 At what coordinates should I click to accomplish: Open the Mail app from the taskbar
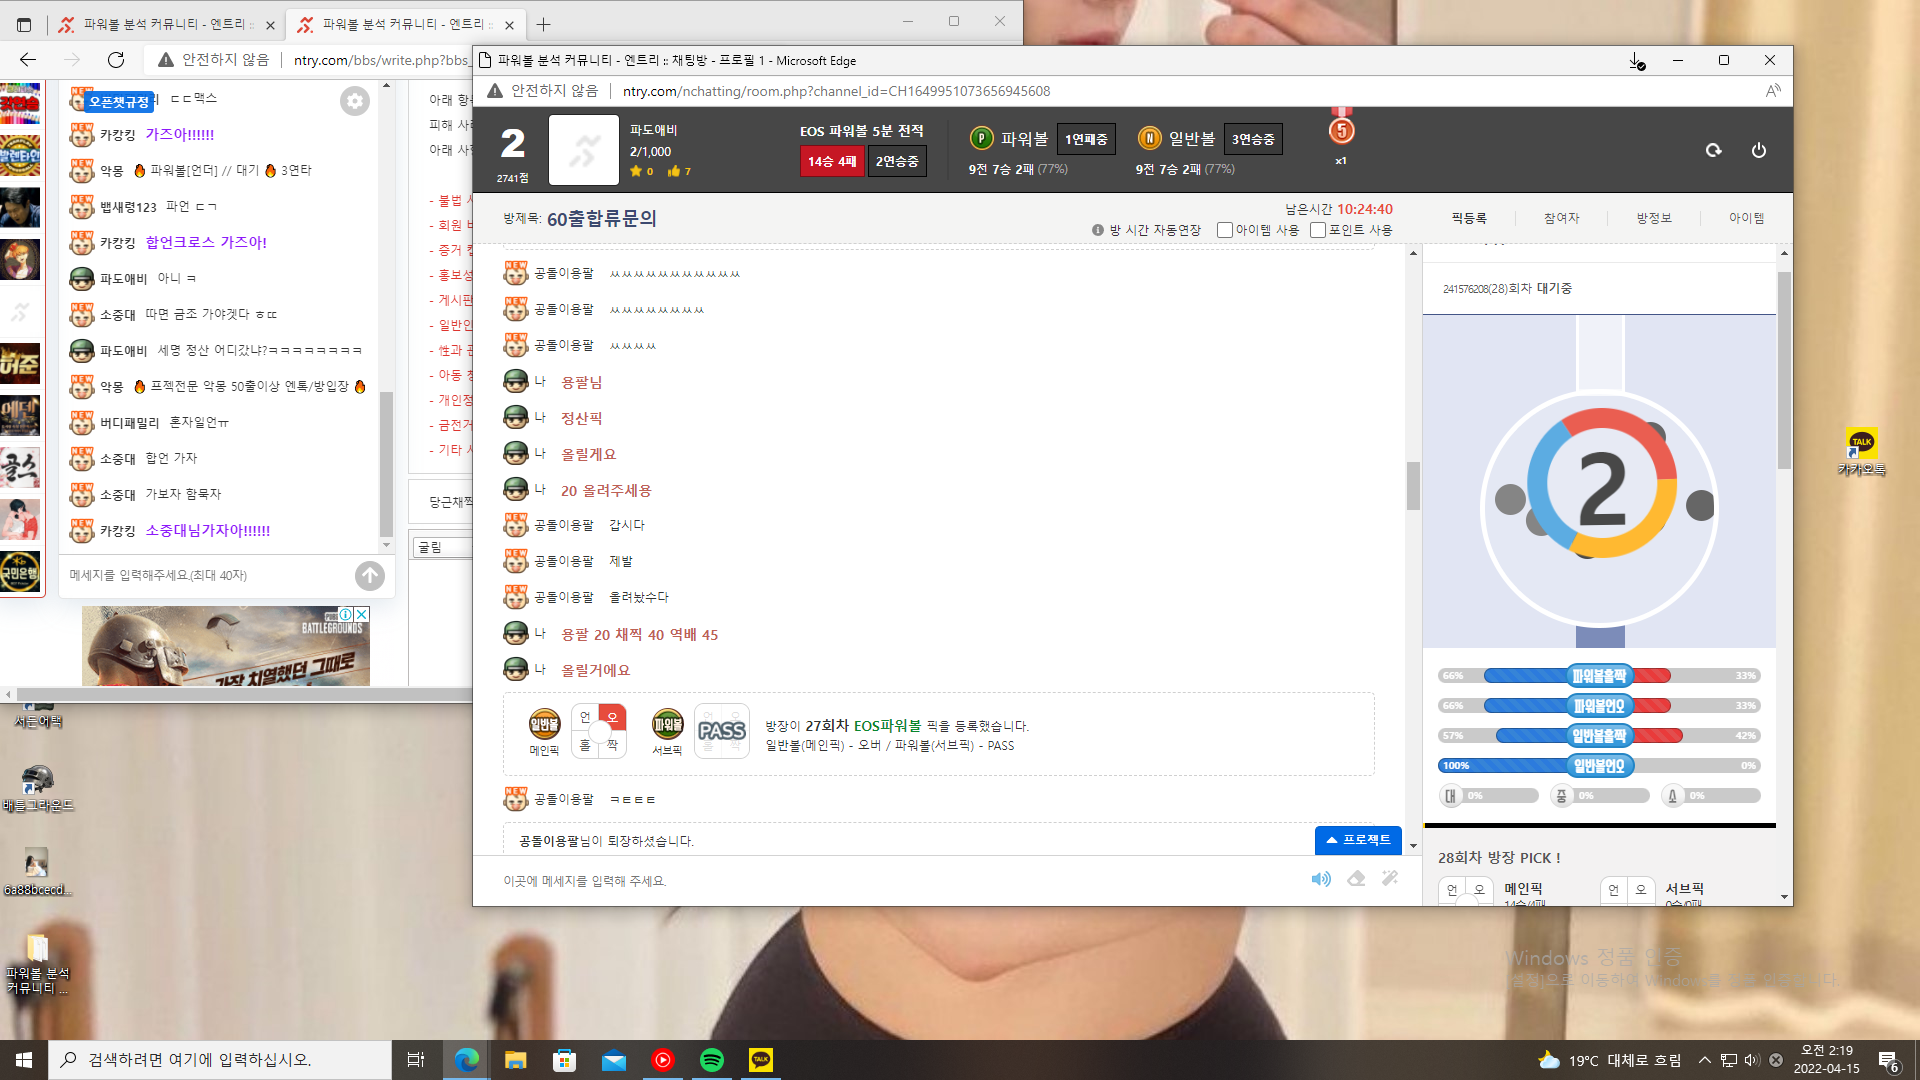pyautogui.click(x=614, y=1060)
